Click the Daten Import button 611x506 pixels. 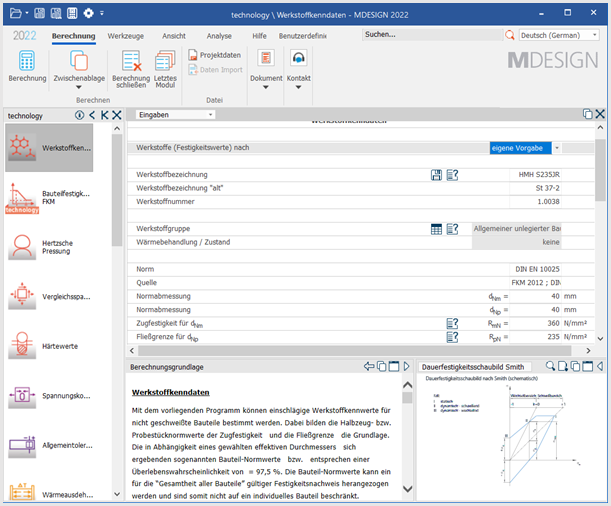[215, 70]
